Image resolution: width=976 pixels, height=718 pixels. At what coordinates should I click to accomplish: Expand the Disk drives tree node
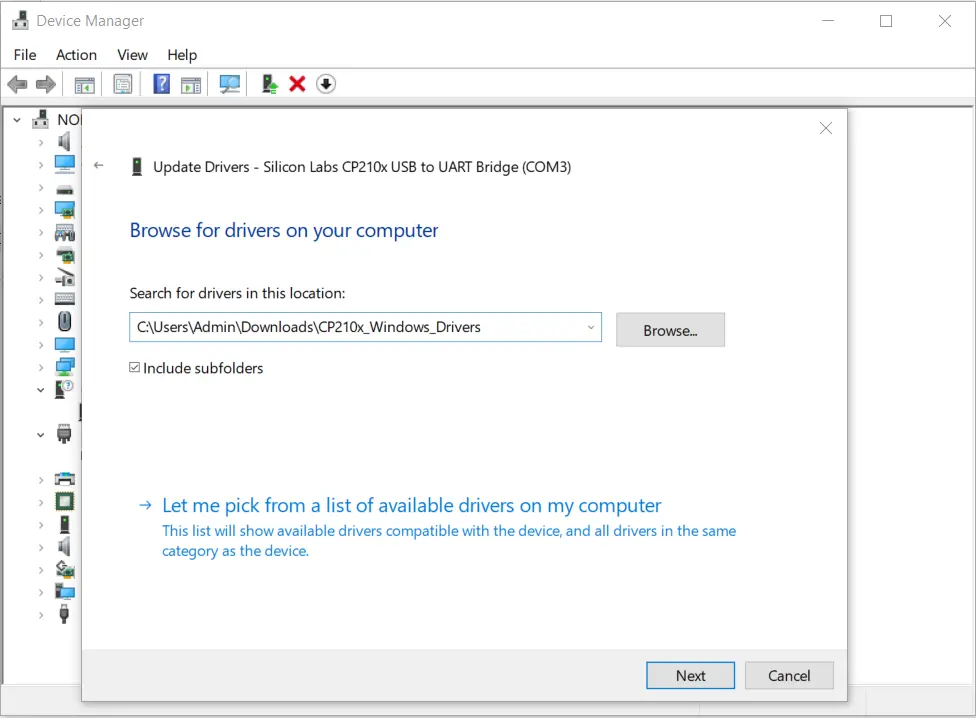(x=41, y=188)
